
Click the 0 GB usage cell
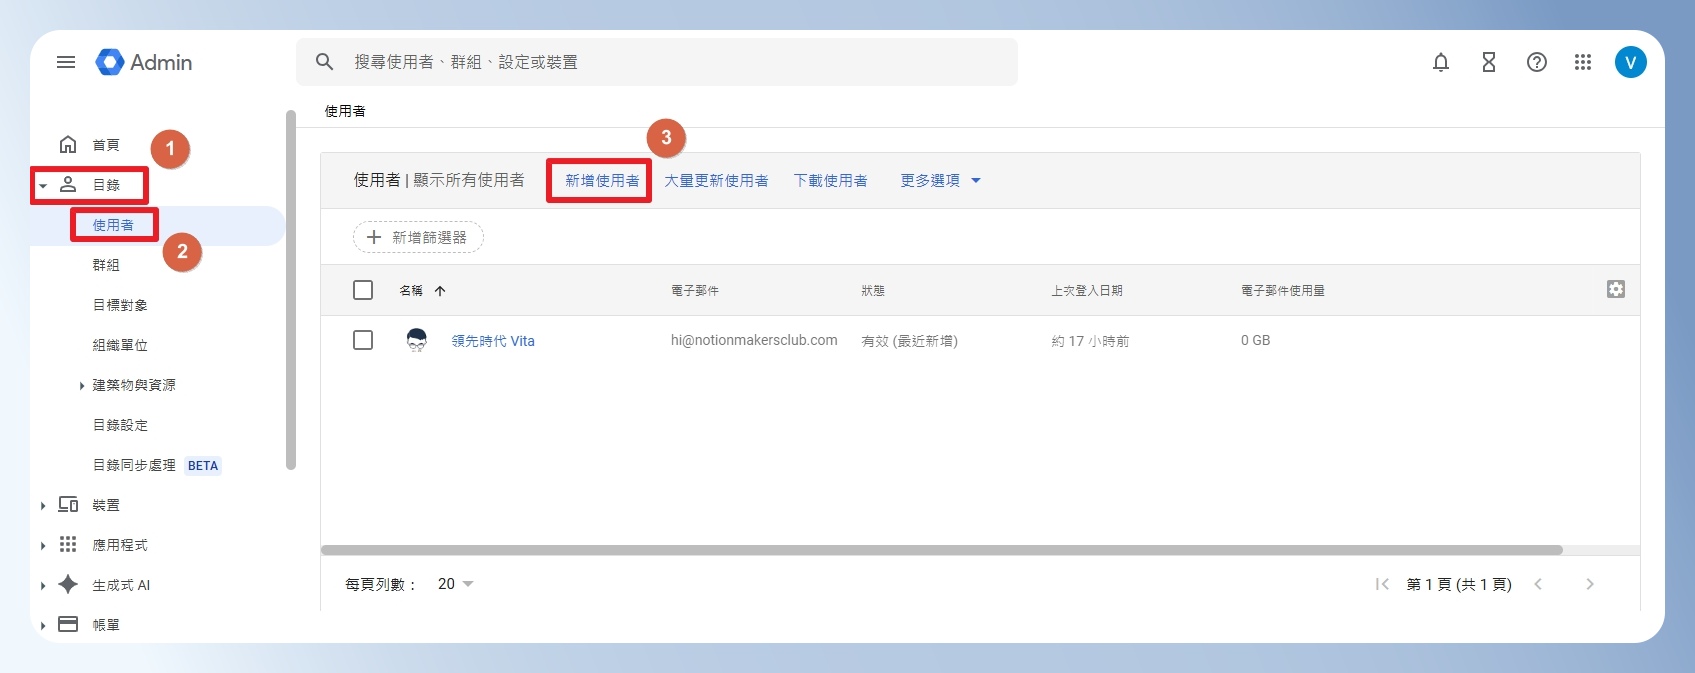point(1256,340)
